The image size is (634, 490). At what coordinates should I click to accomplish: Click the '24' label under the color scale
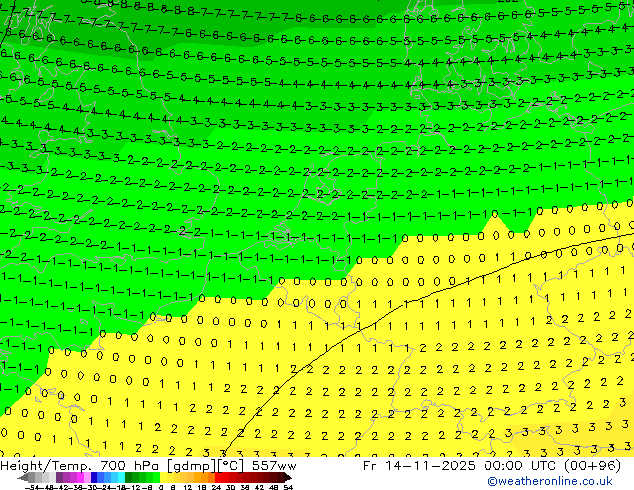(x=216, y=488)
